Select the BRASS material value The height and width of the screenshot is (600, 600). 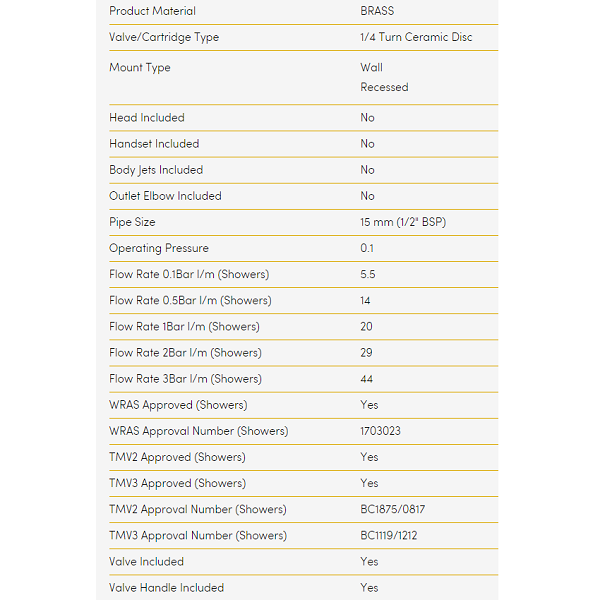pyautogui.click(x=377, y=11)
